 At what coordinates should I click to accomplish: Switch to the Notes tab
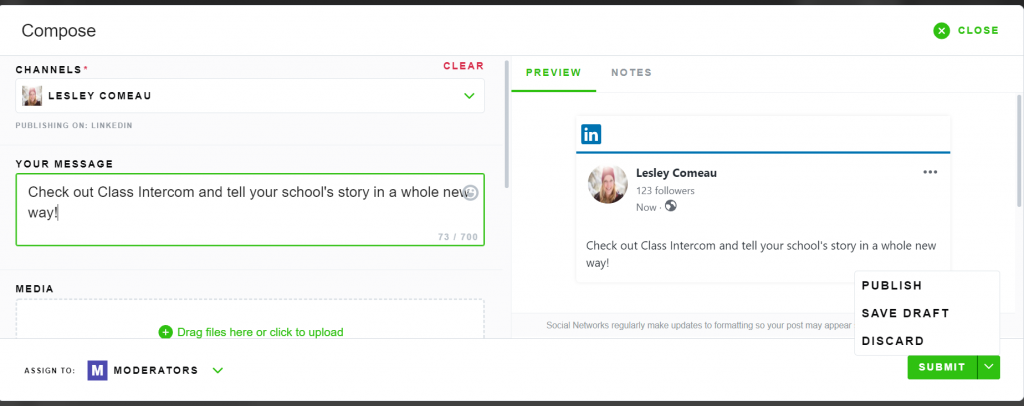click(x=632, y=72)
